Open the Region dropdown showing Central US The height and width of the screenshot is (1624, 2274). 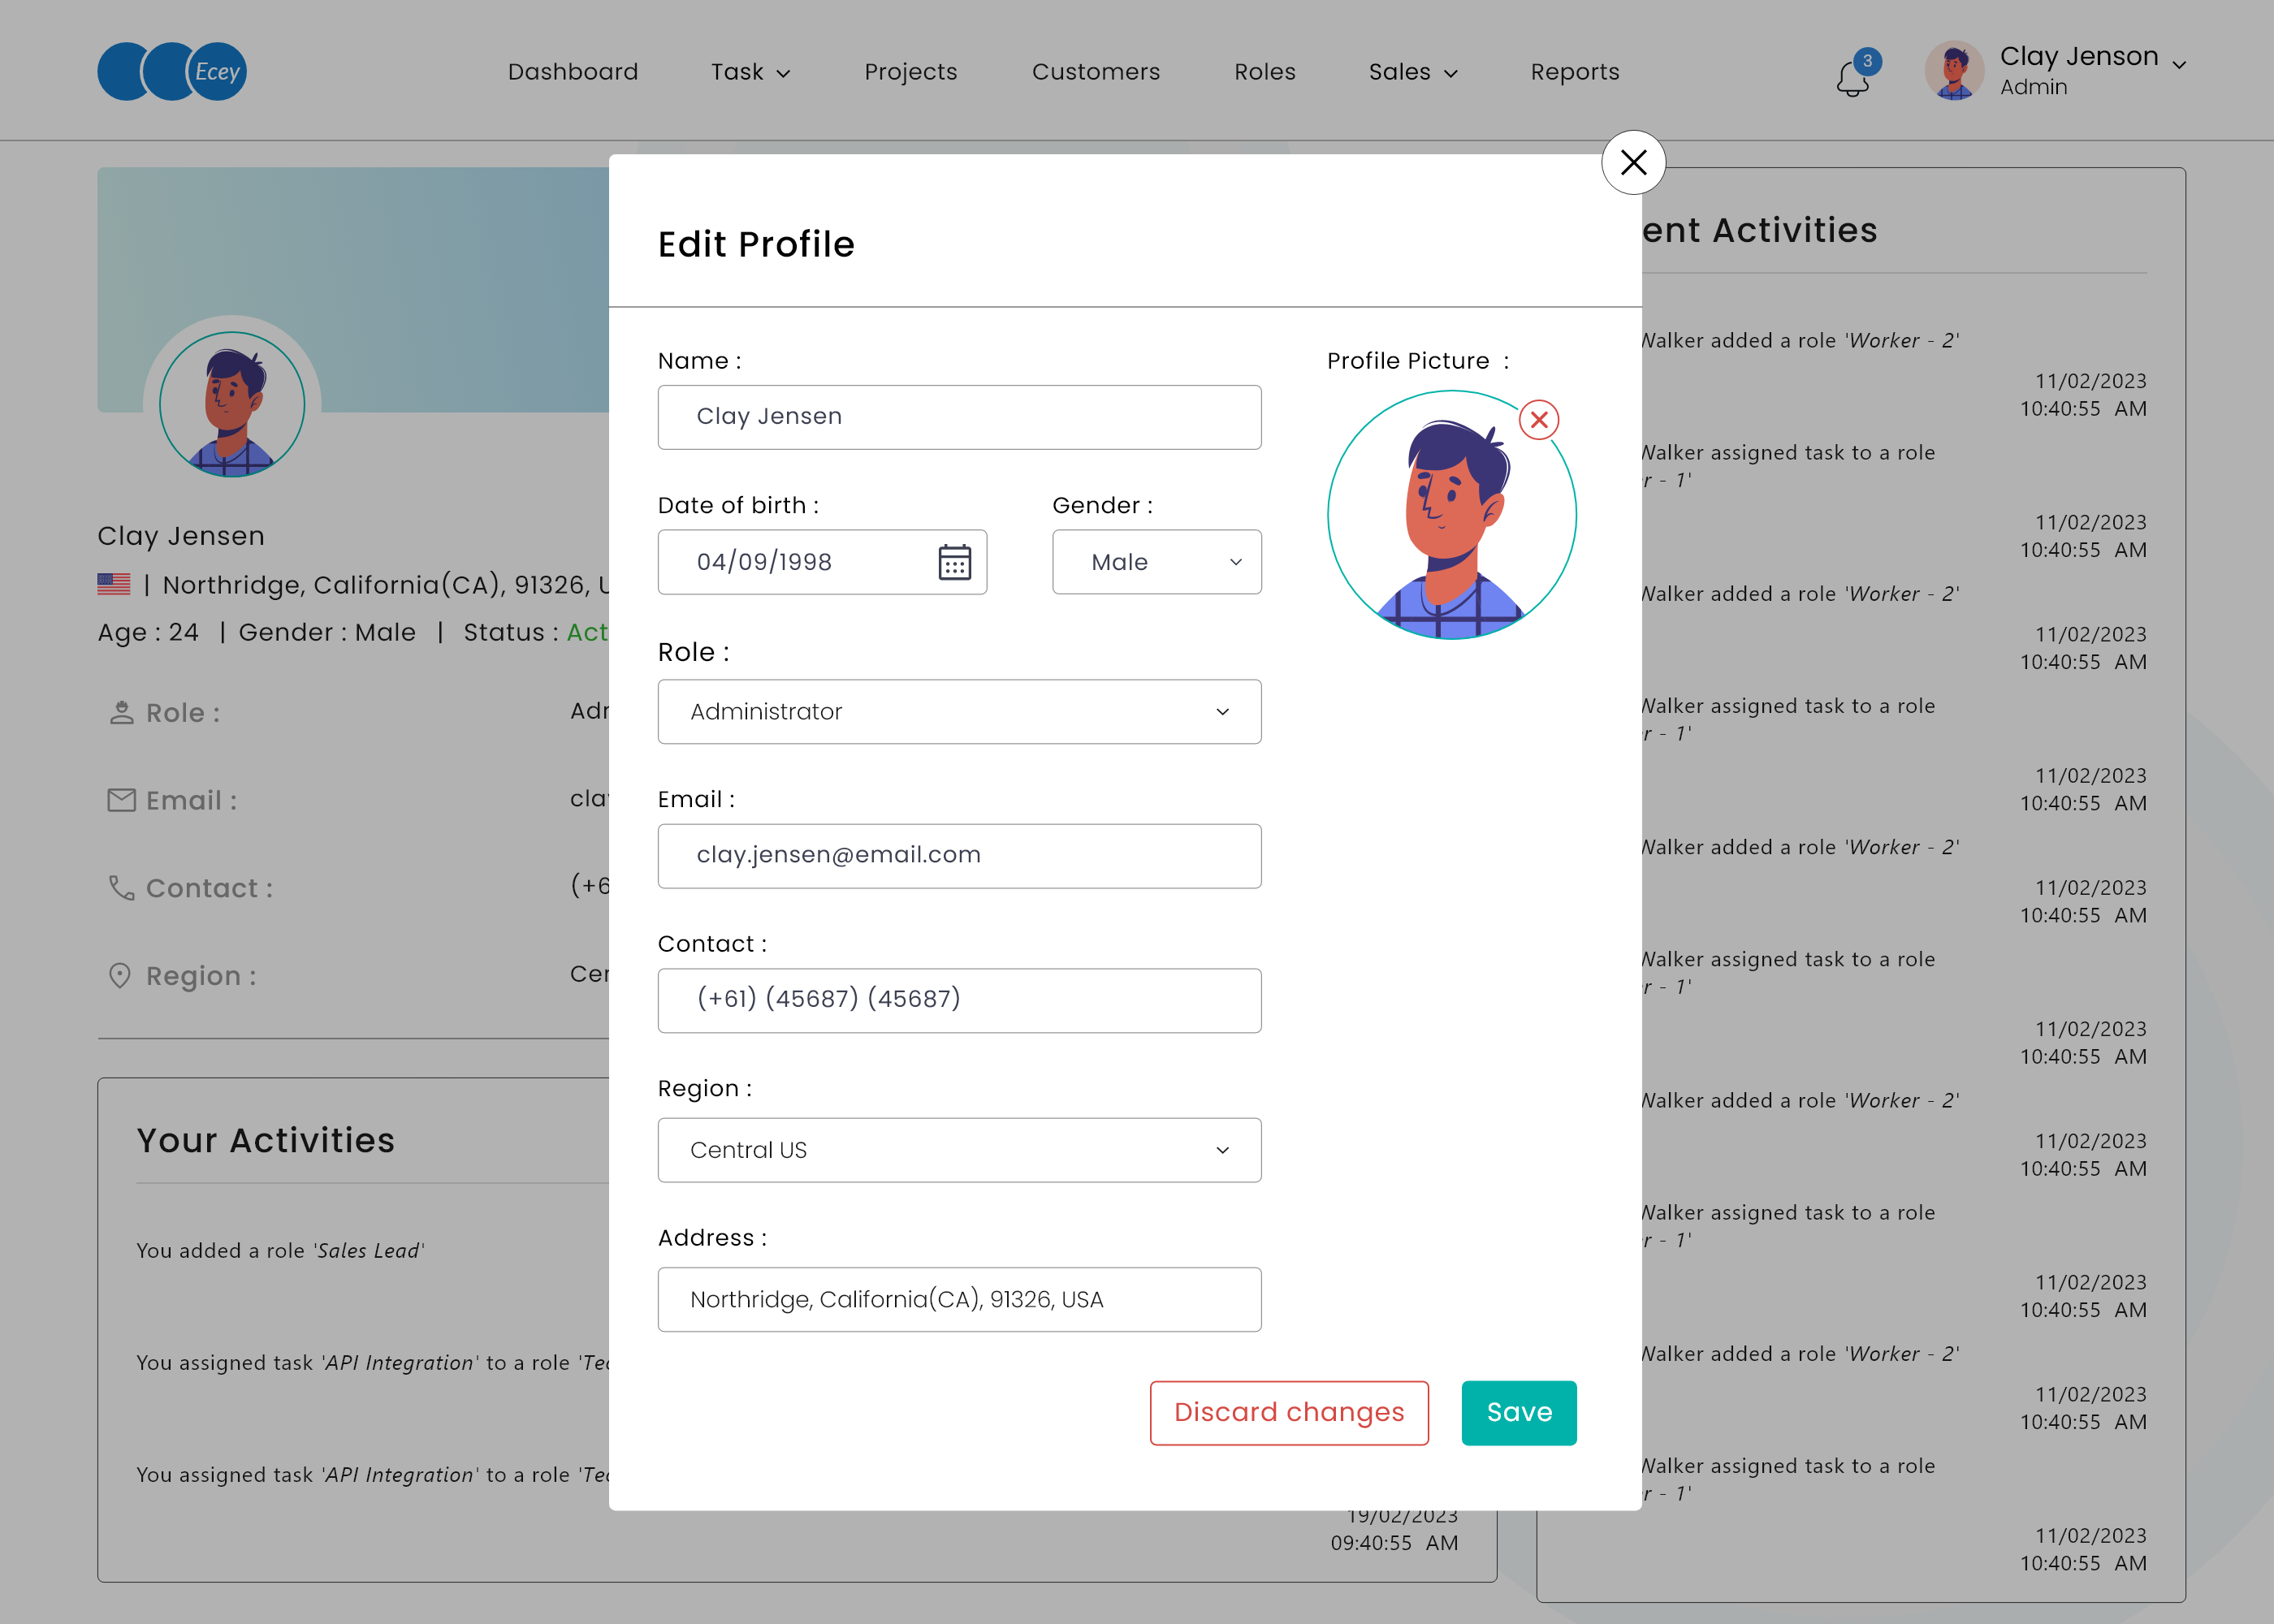tap(959, 1150)
